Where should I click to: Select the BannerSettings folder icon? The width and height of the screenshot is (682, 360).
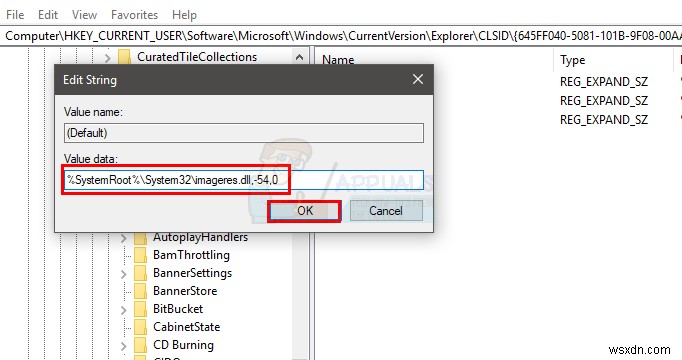(x=140, y=273)
